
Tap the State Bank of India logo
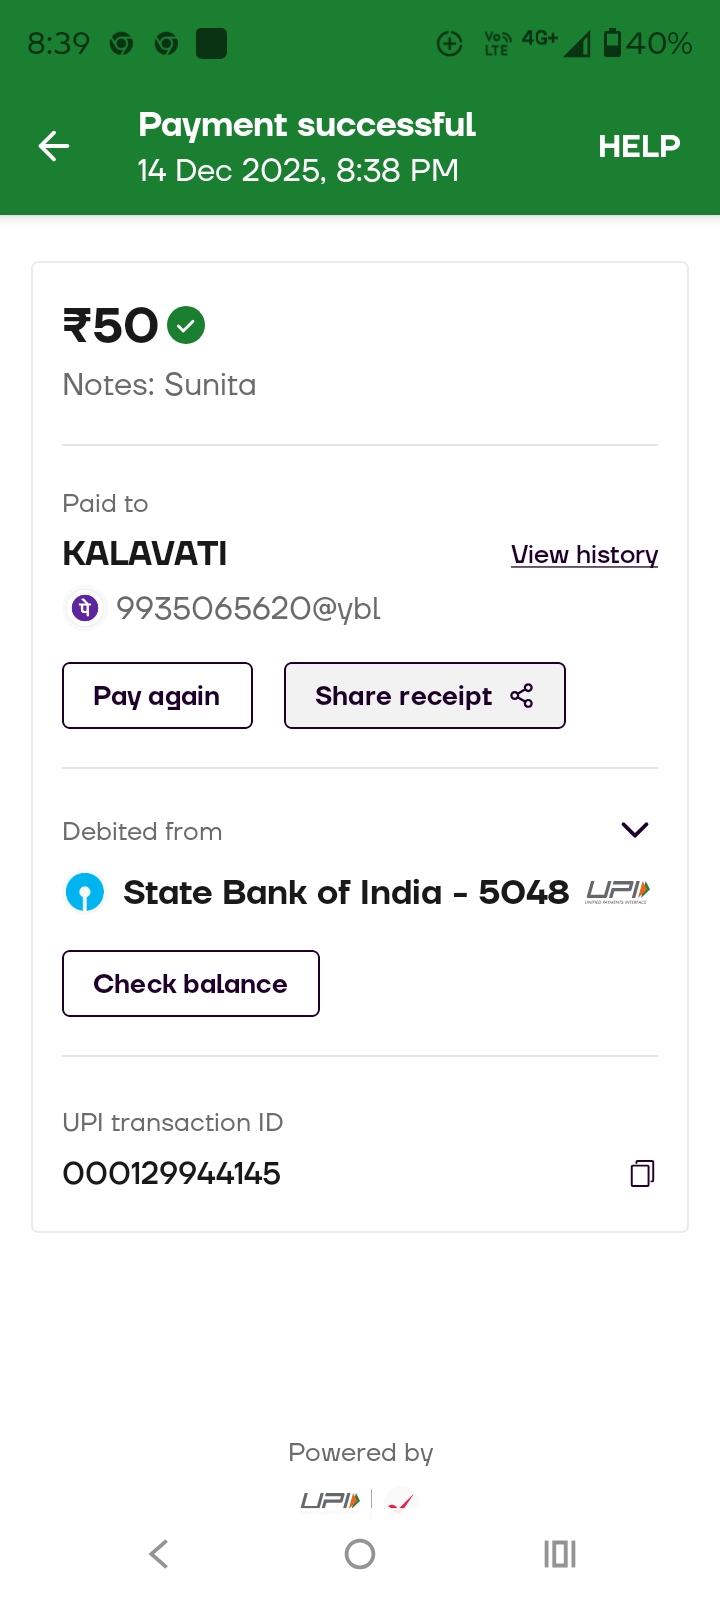tap(85, 892)
